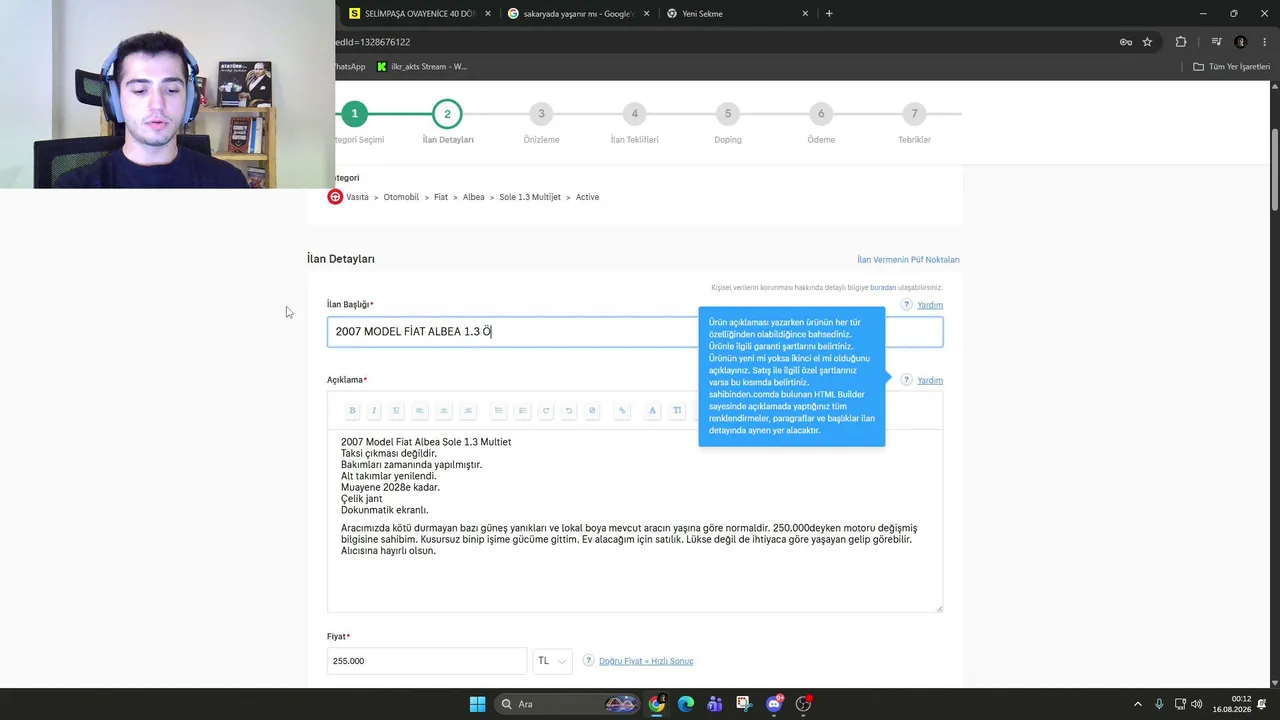Insert a hyperlink via the link icon

(x=622, y=410)
